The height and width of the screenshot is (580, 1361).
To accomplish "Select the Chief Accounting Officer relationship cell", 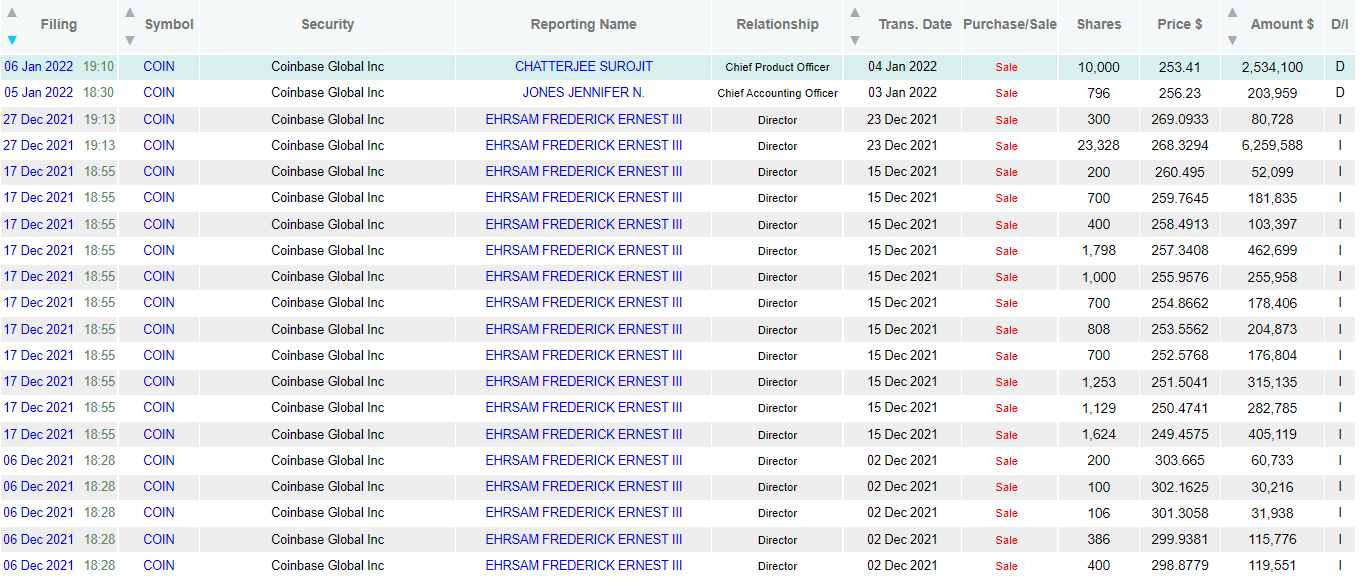I will [777, 94].
